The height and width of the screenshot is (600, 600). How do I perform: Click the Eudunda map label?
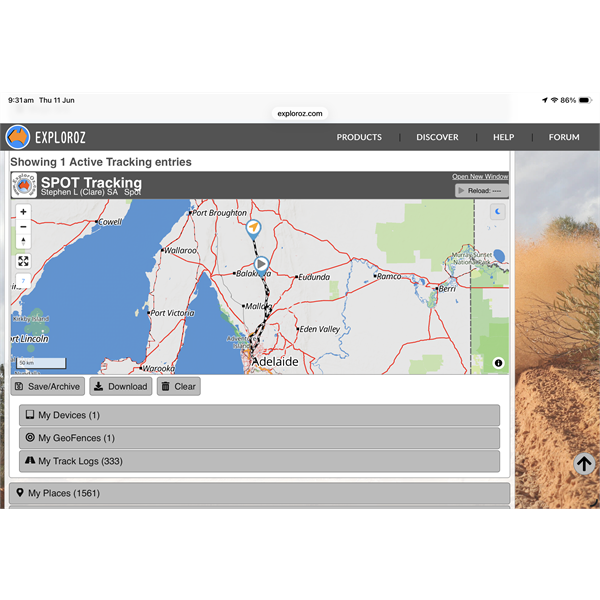click(314, 277)
